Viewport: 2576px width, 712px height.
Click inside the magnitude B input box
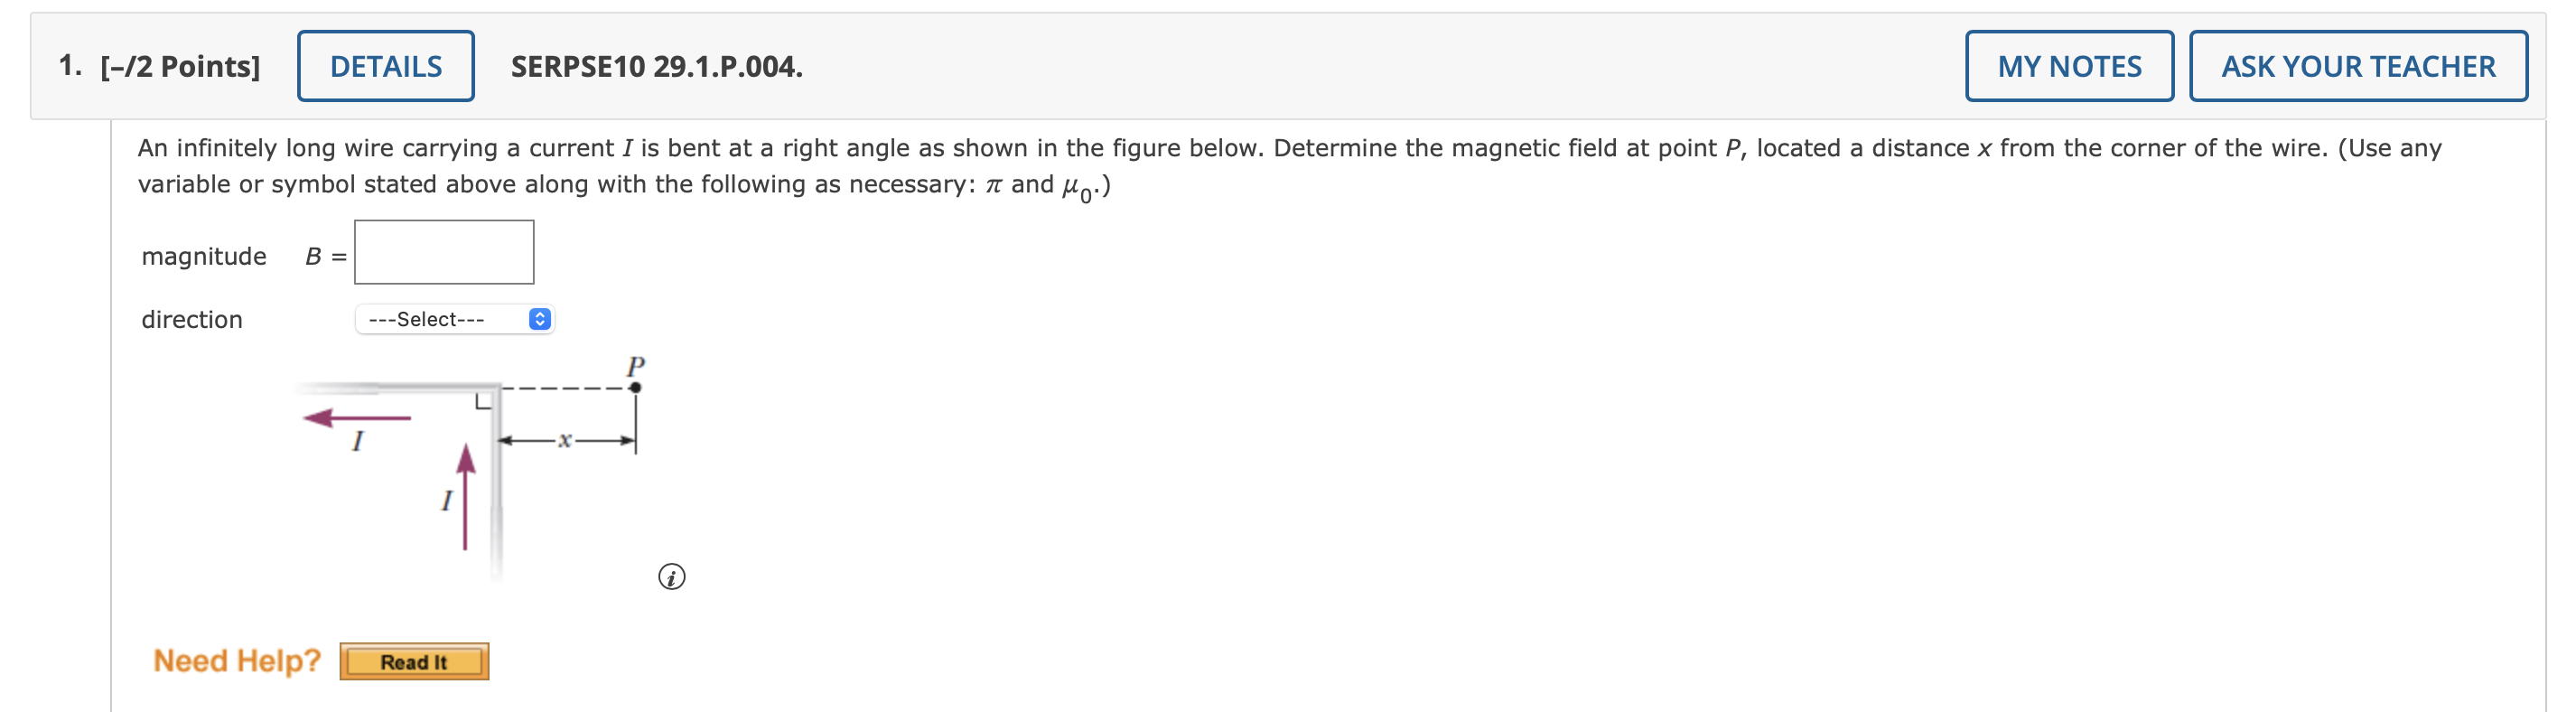click(444, 251)
